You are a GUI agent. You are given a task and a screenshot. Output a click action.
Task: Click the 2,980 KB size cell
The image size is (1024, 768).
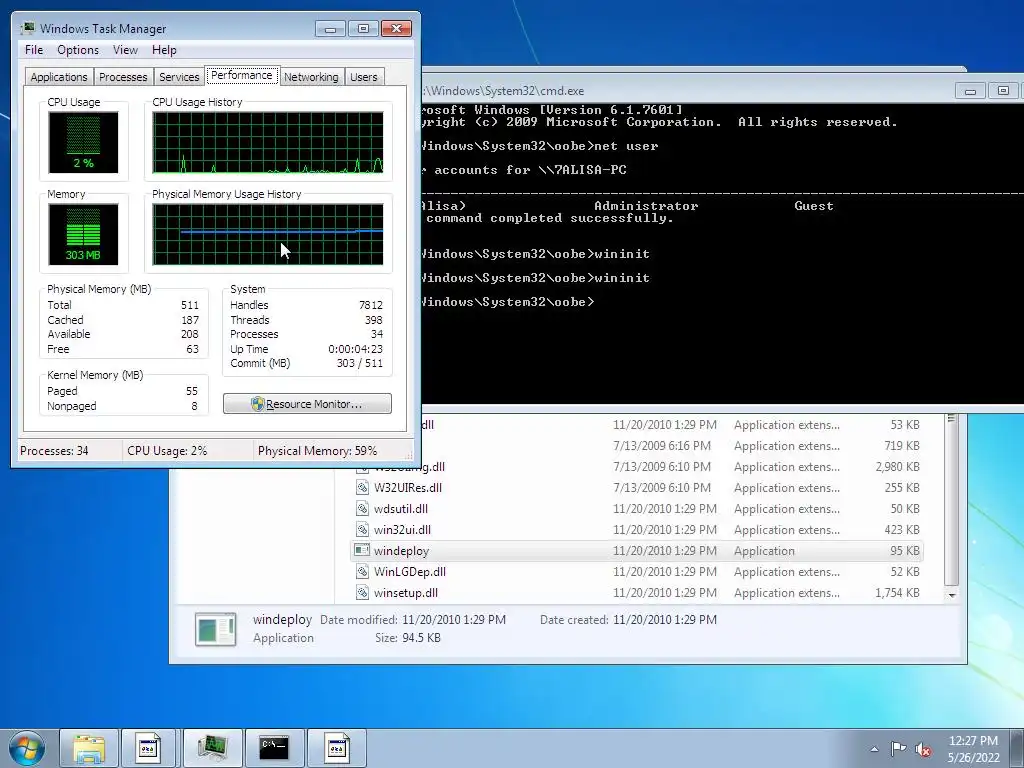point(897,466)
